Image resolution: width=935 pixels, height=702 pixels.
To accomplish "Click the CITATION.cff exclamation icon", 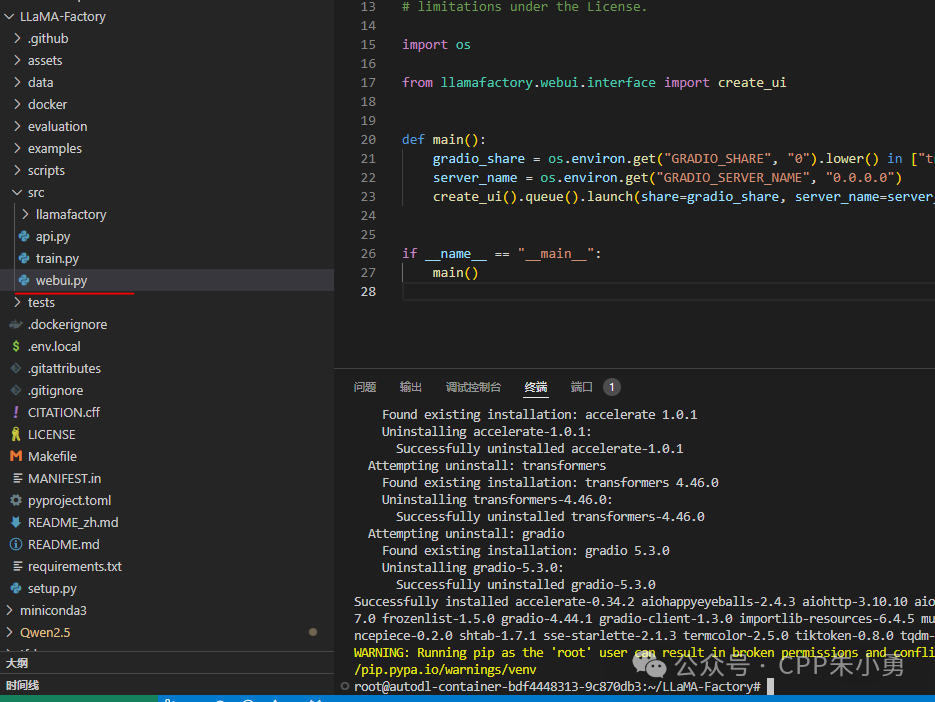I will [16, 412].
